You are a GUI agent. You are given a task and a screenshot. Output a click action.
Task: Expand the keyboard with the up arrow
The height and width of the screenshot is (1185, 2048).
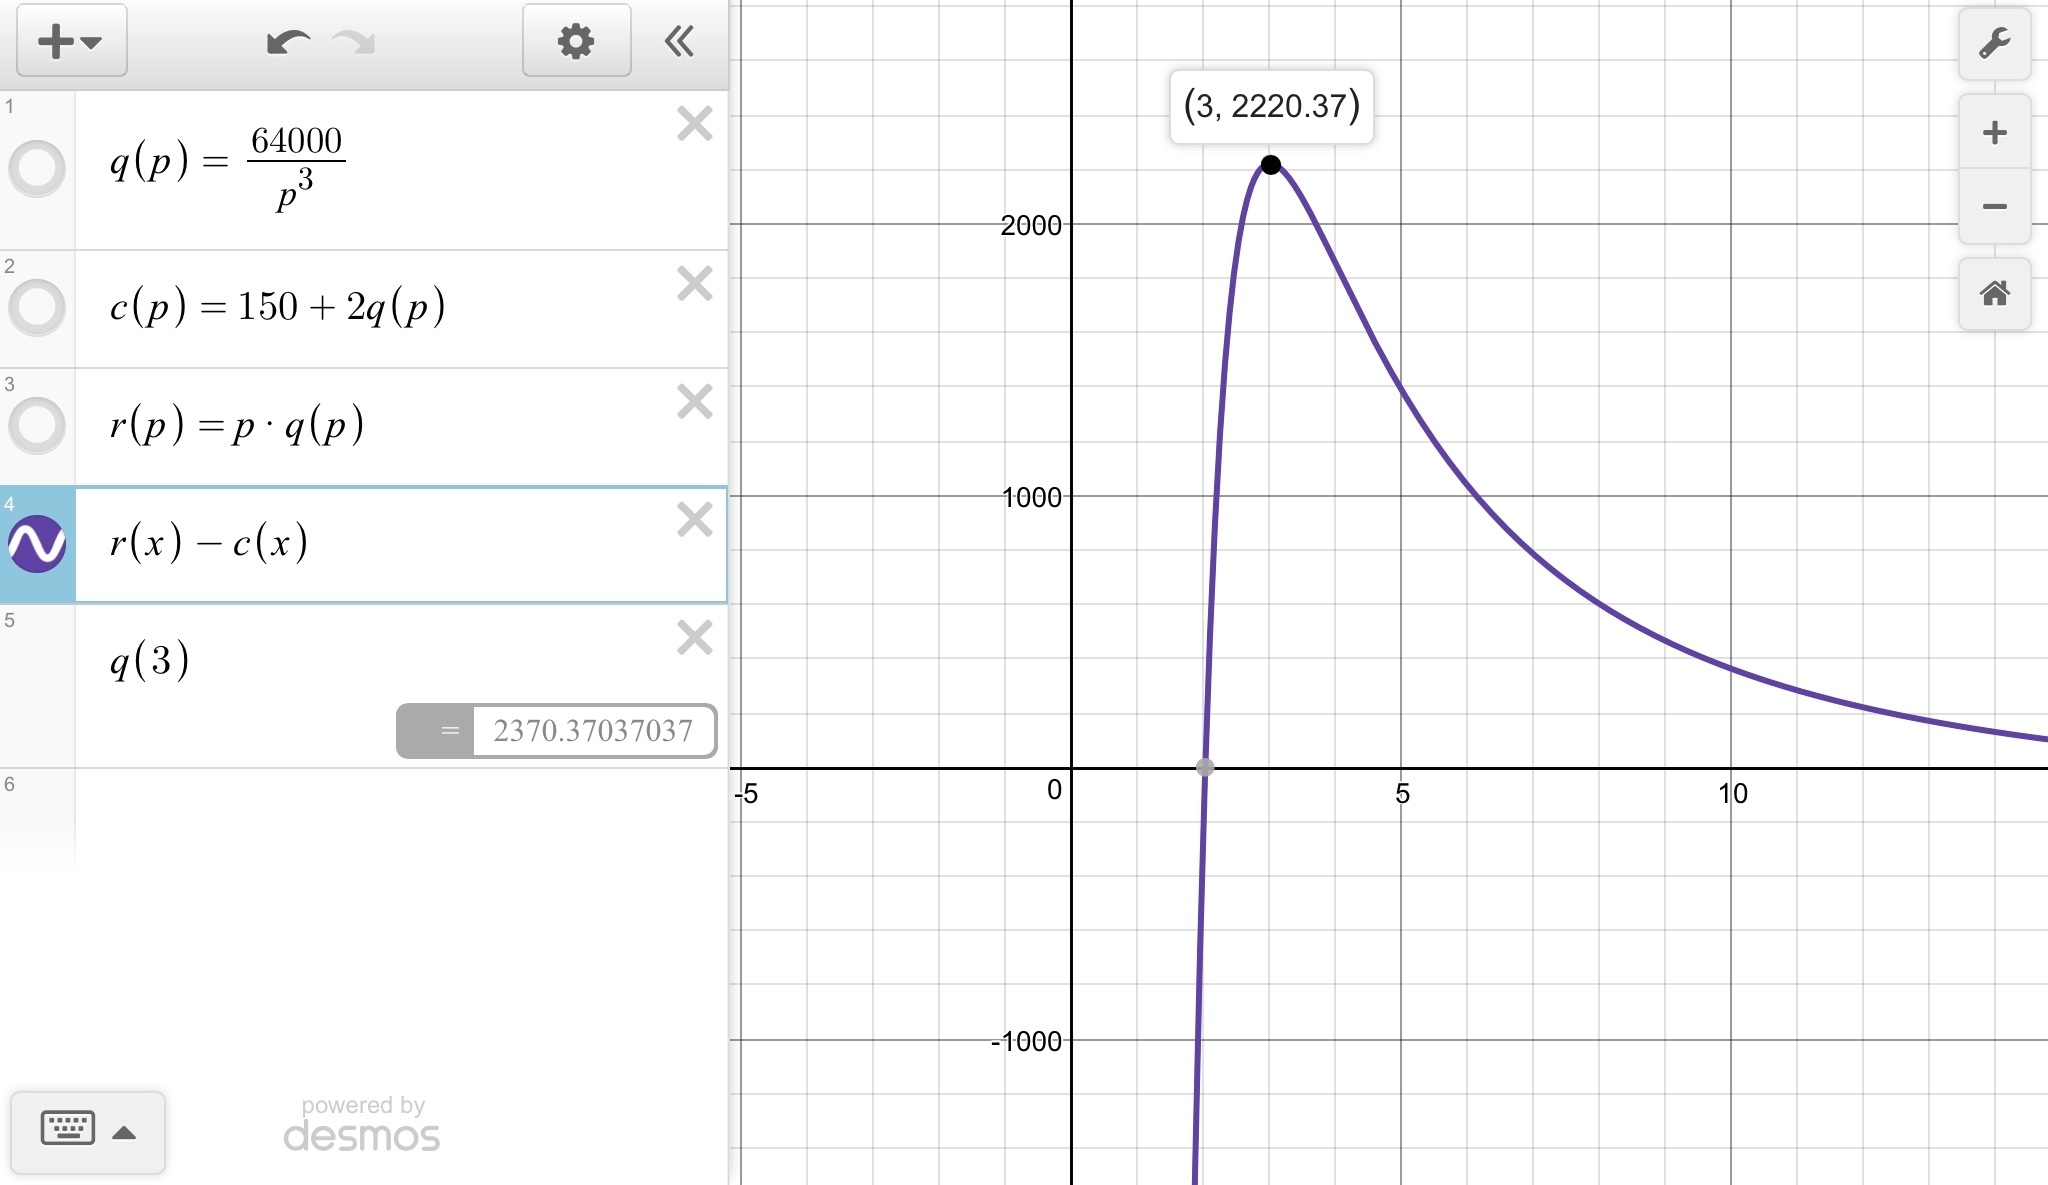[x=124, y=1133]
